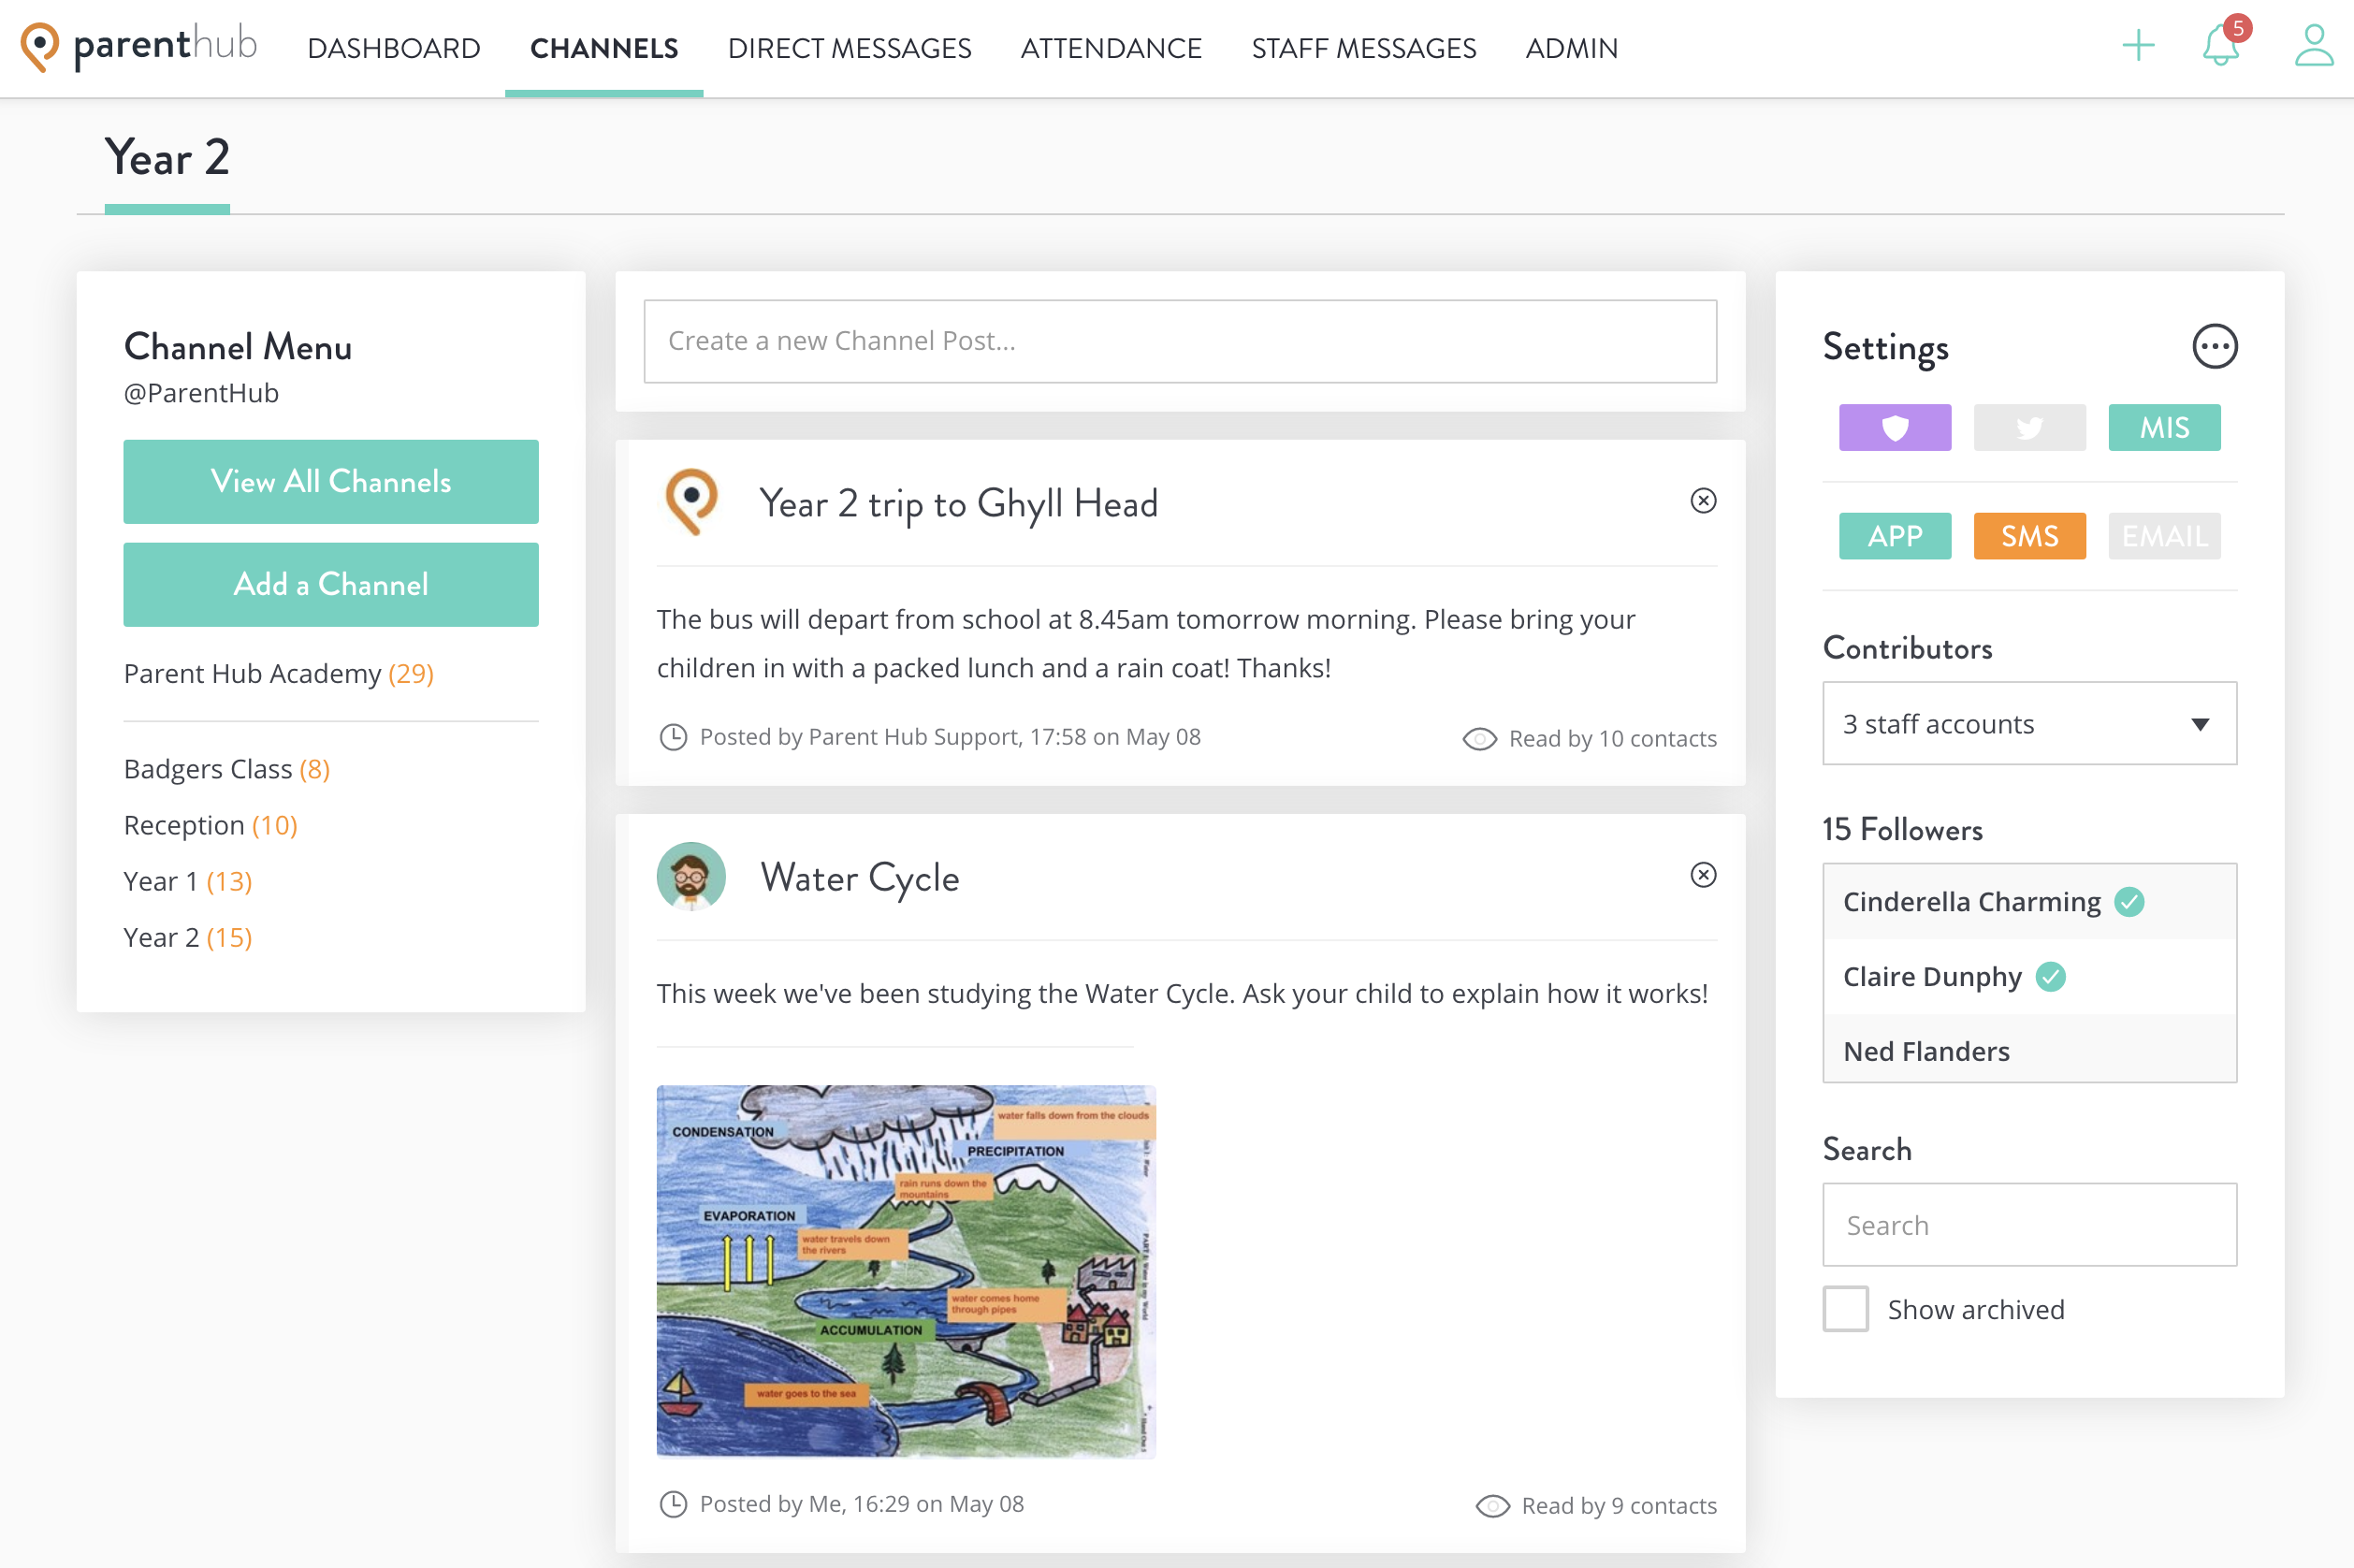
Task: Toggle the MIS setting
Action: [2164, 428]
